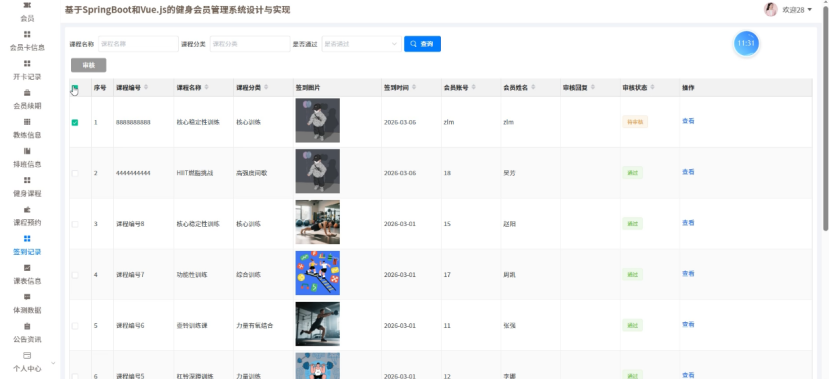Viewport: 829px width, 379px height.
Task: Go to 开卡记录 in sidebar
Action: (27, 70)
